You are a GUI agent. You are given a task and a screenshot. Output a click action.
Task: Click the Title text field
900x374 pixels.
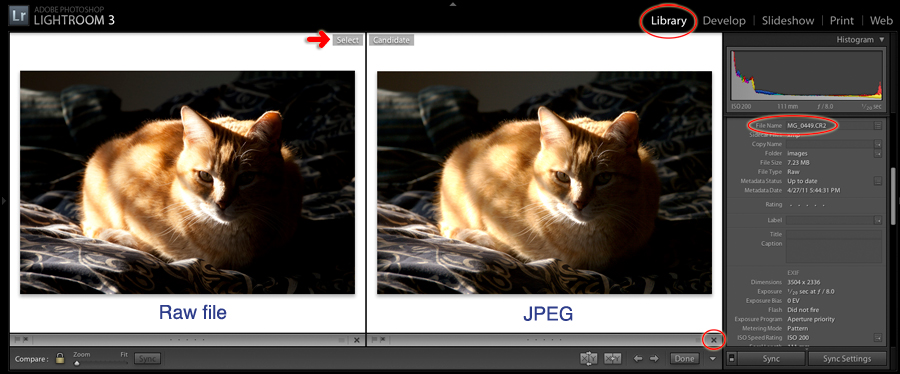point(834,234)
